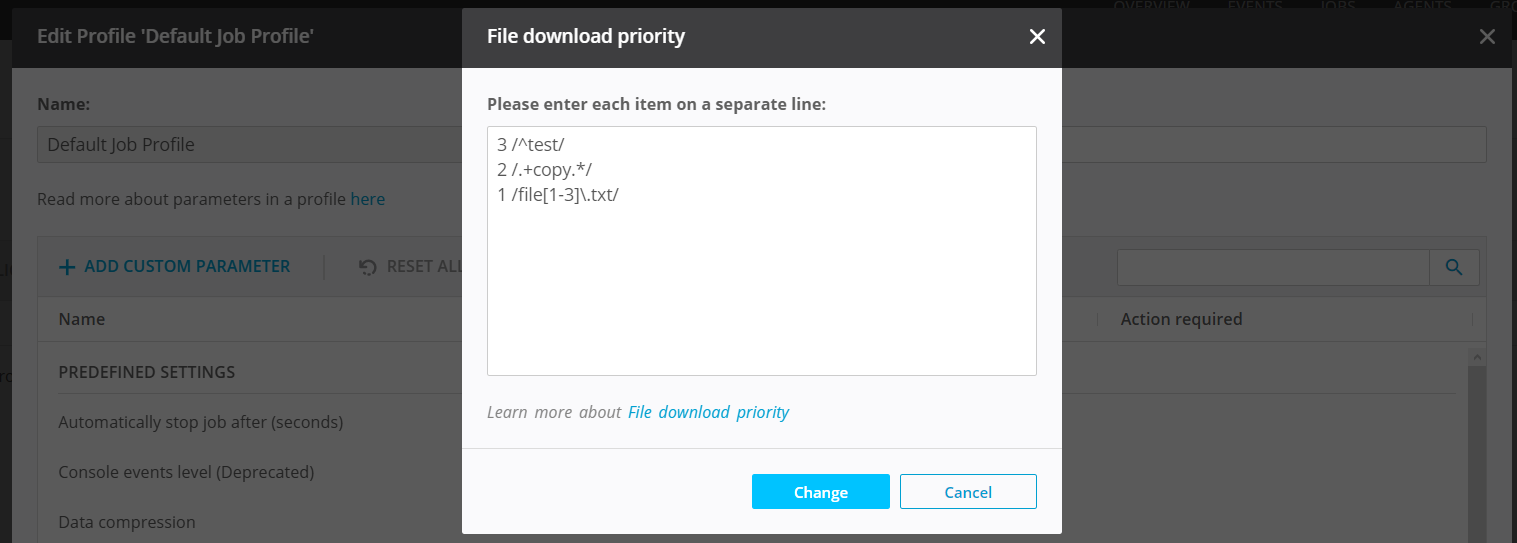Click the parameter search text box
Image resolution: width=1517 pixels, height=543 pixels.
pyautogui.click(x=1272, y=267)
